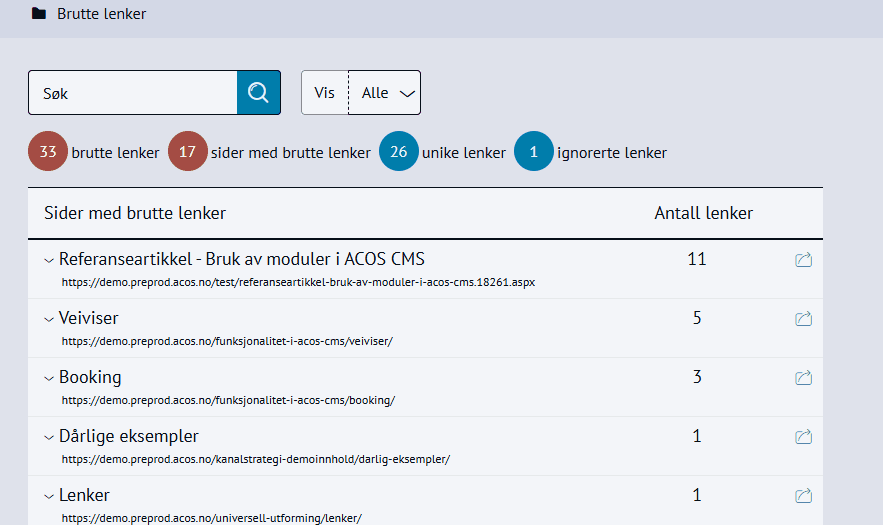Expand the Referanseartikkel row chevron
This screenshot has width=883, height=525.
pyautogui.click(x=49, y=260)
